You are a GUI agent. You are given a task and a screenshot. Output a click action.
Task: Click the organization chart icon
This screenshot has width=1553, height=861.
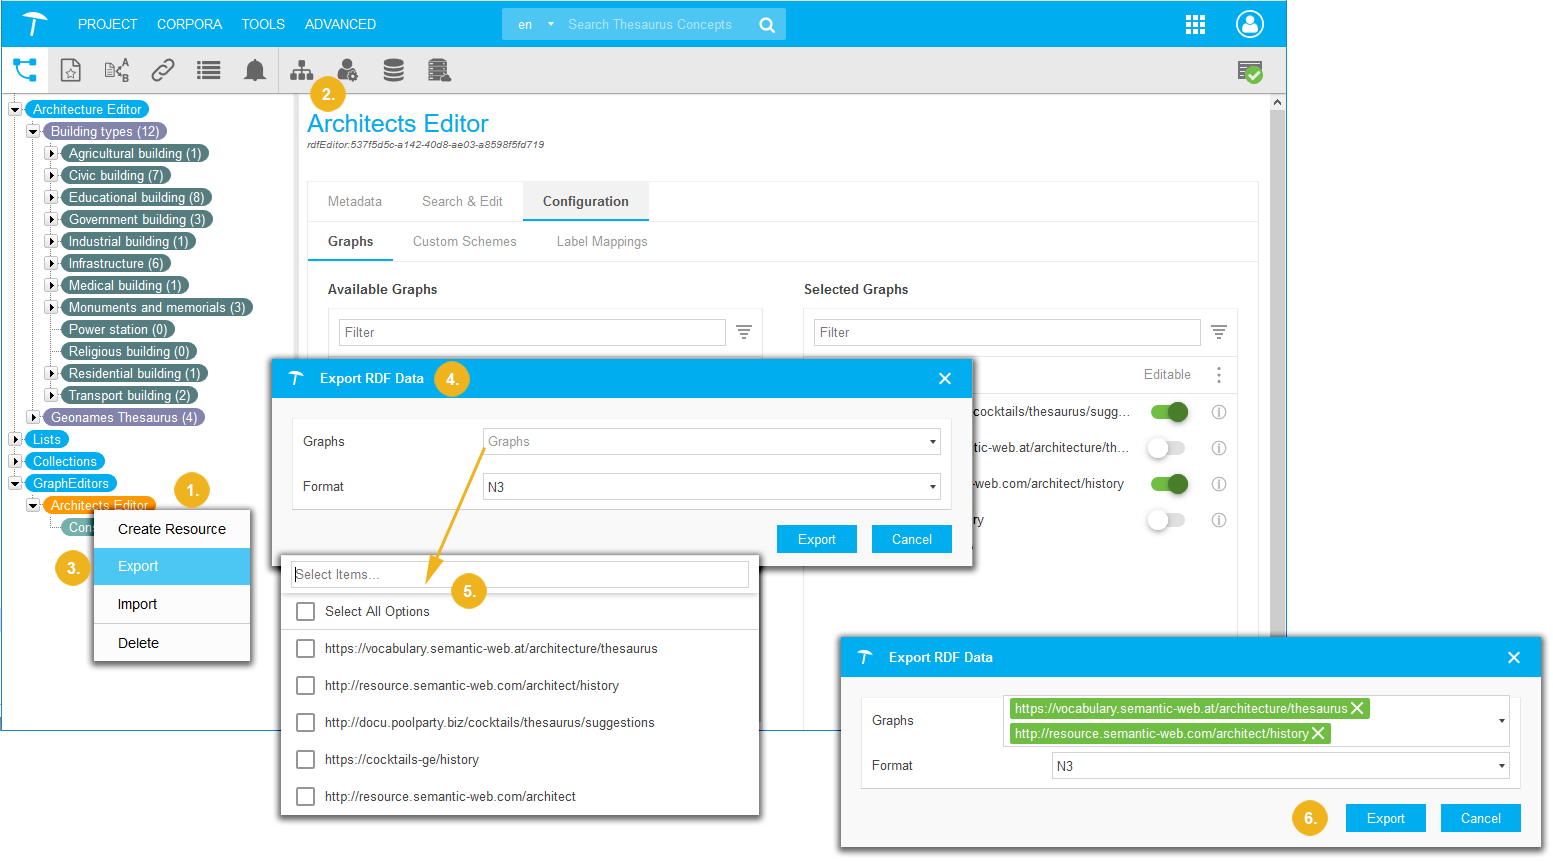[301, 70]
